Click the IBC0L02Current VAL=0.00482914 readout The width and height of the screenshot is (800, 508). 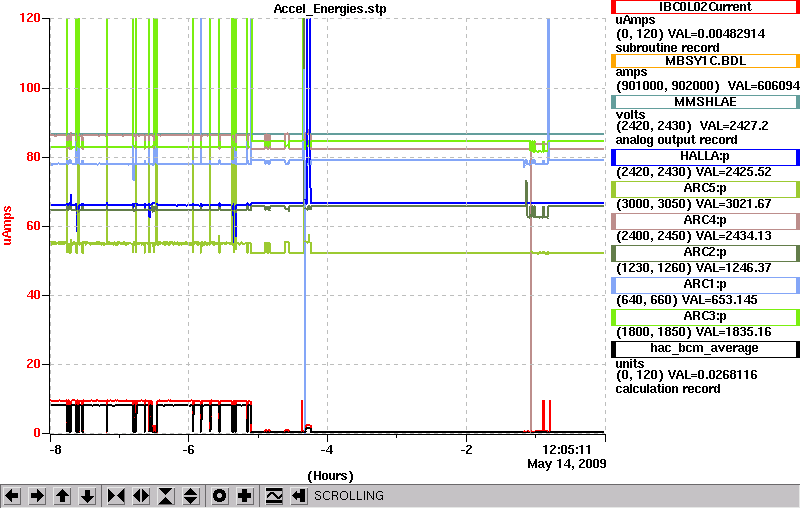click(690, 34)
